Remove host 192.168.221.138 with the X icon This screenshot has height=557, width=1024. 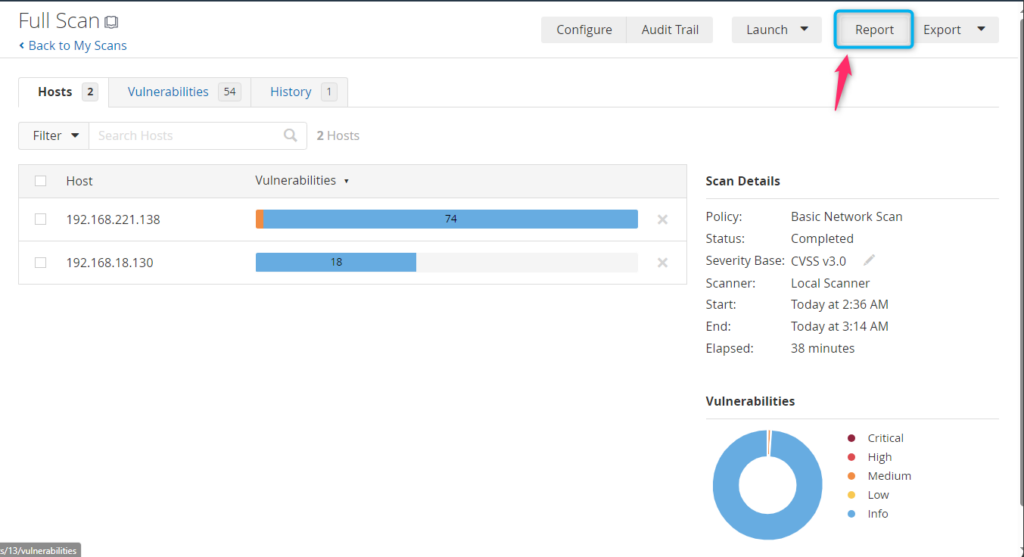point(662,220)
